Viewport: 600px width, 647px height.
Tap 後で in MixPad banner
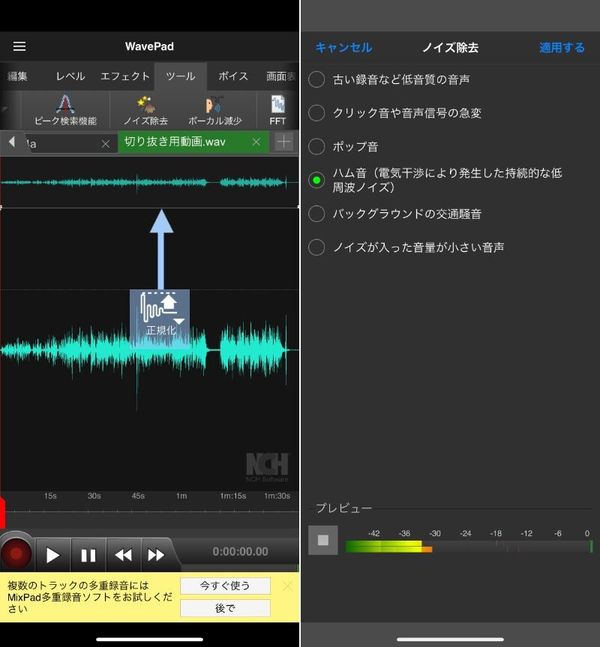(225, 608)
